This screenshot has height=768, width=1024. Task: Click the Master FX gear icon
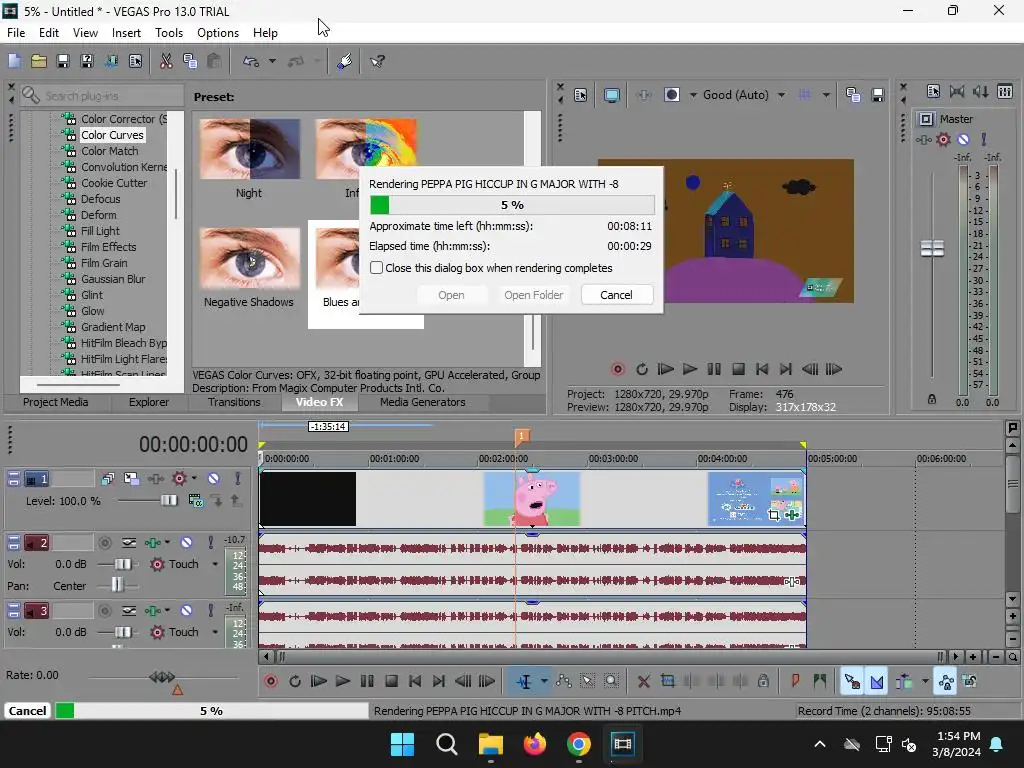pos(943,139)
